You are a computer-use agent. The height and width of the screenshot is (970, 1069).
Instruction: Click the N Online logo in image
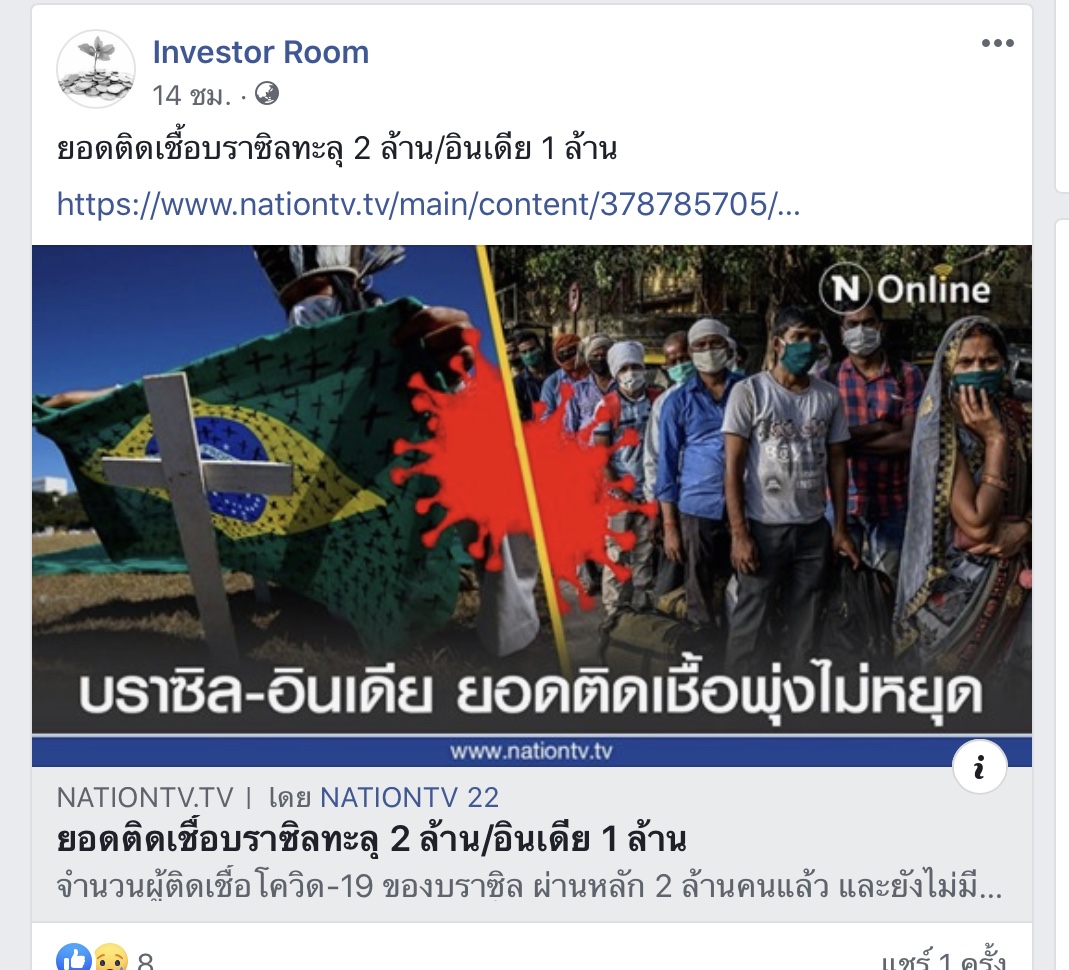tap(905, 289)
